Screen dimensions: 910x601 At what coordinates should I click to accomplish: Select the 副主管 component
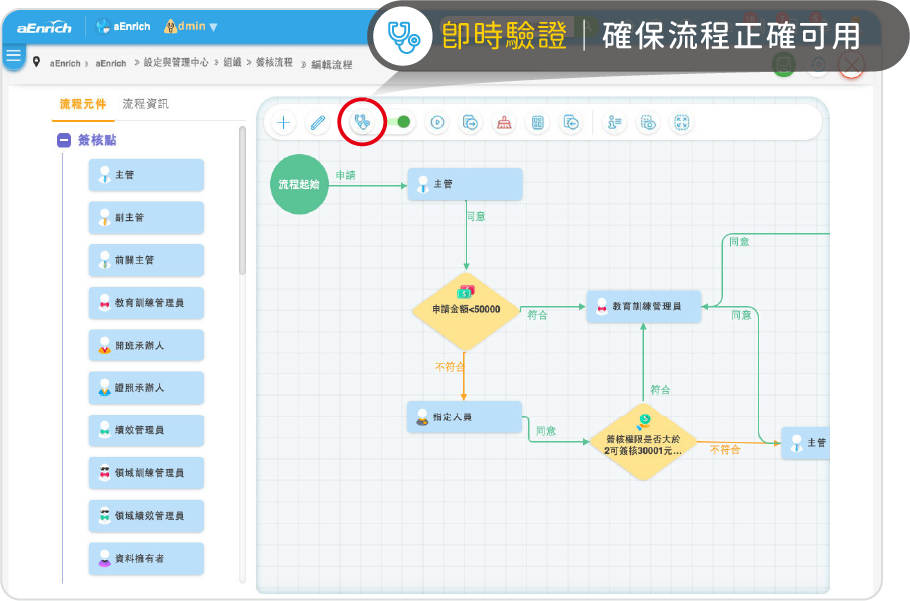[x=146, y=218]
